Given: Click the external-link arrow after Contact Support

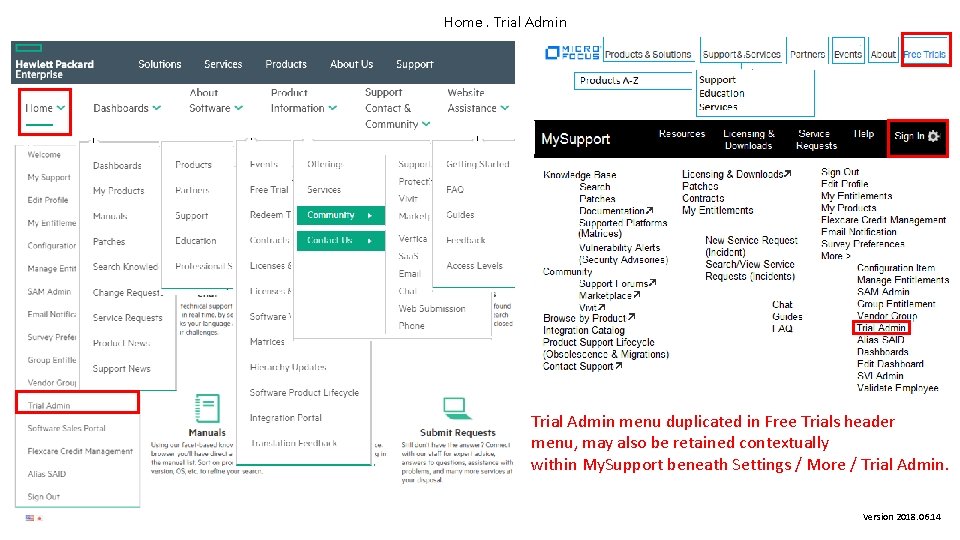Looking at the screenshot, I should [618, 366].
